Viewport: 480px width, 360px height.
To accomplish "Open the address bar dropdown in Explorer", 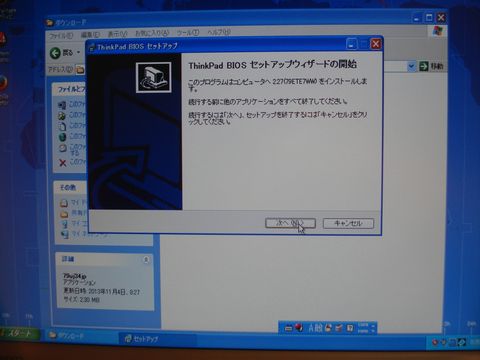I will coord(412,66).
